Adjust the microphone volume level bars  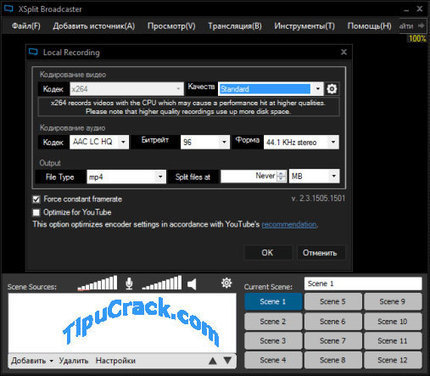coord(97,283)
